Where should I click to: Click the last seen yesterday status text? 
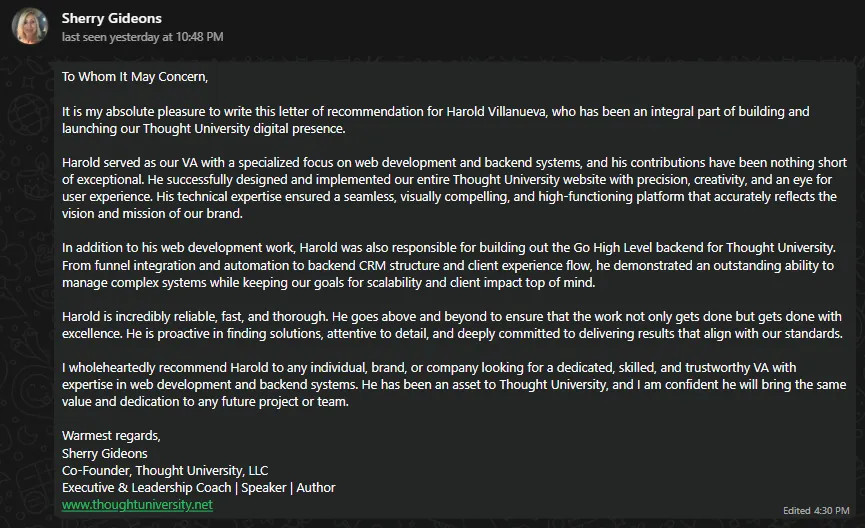point(142,37)
